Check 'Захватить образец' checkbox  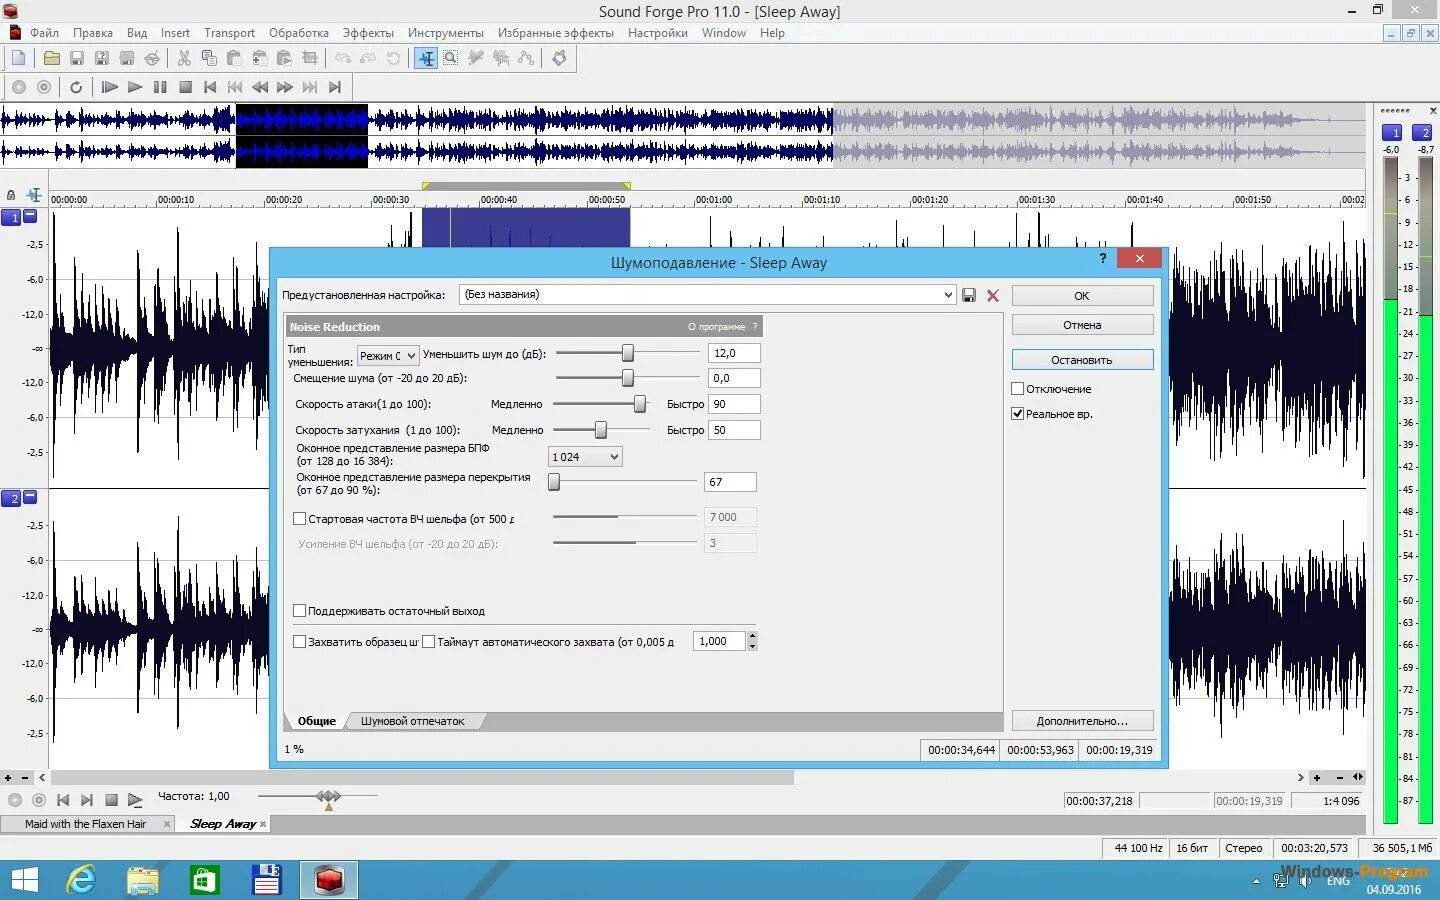click(x=299, y=642)
